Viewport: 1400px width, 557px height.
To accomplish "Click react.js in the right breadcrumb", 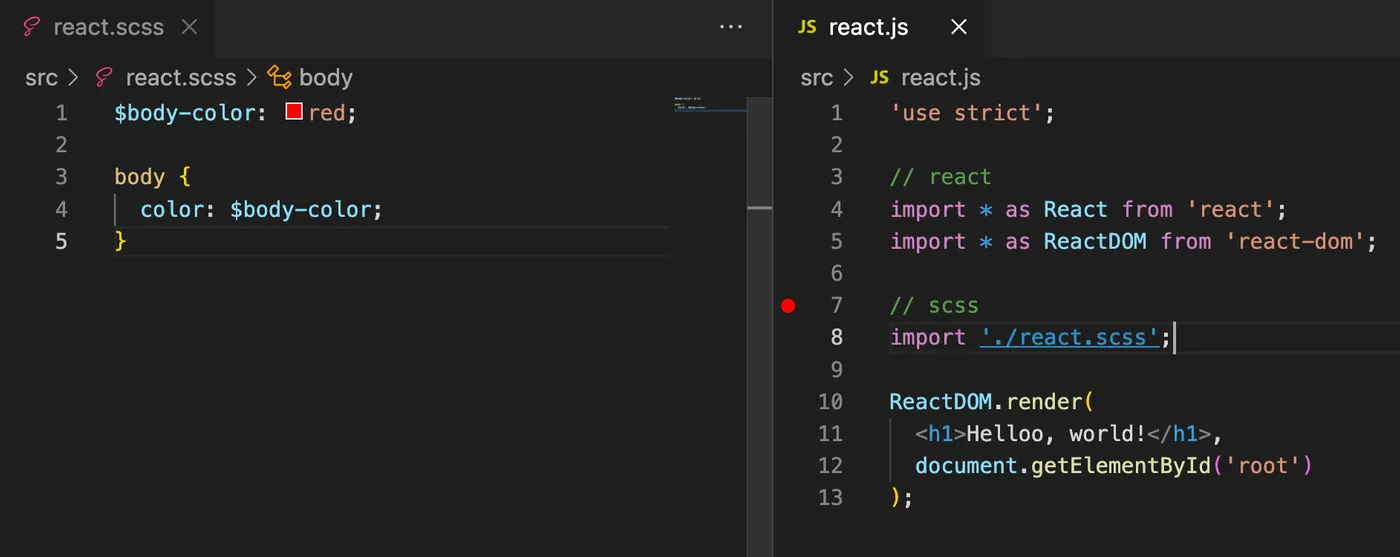I will click(940, 78).
